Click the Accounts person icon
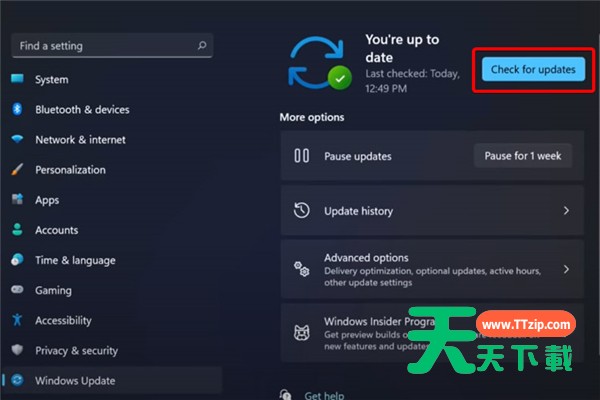The image size is (600, 400). [x=17, y=229]
